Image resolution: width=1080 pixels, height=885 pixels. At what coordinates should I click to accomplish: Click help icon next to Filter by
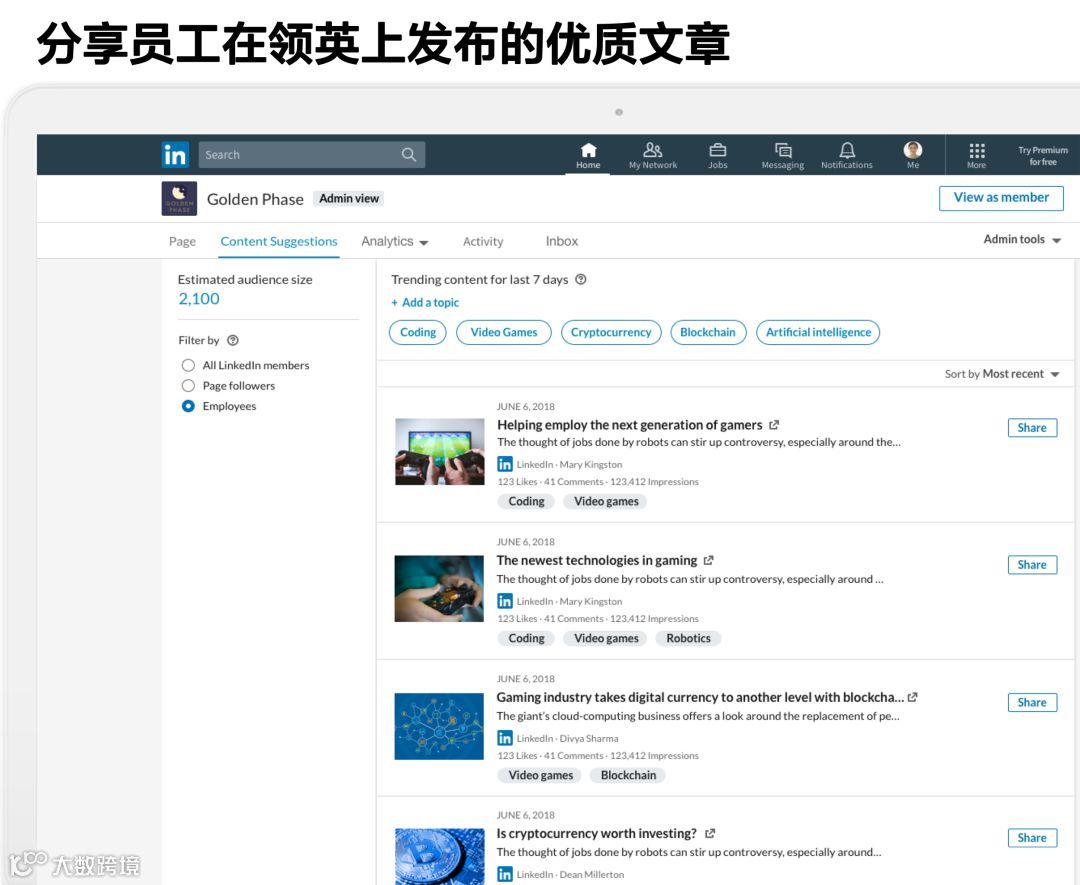[233, 340]
